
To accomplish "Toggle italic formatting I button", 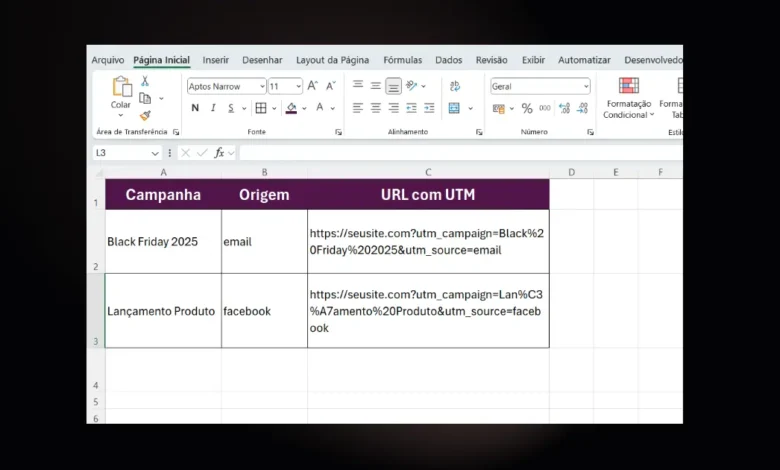I will click(x=213, y=108).
